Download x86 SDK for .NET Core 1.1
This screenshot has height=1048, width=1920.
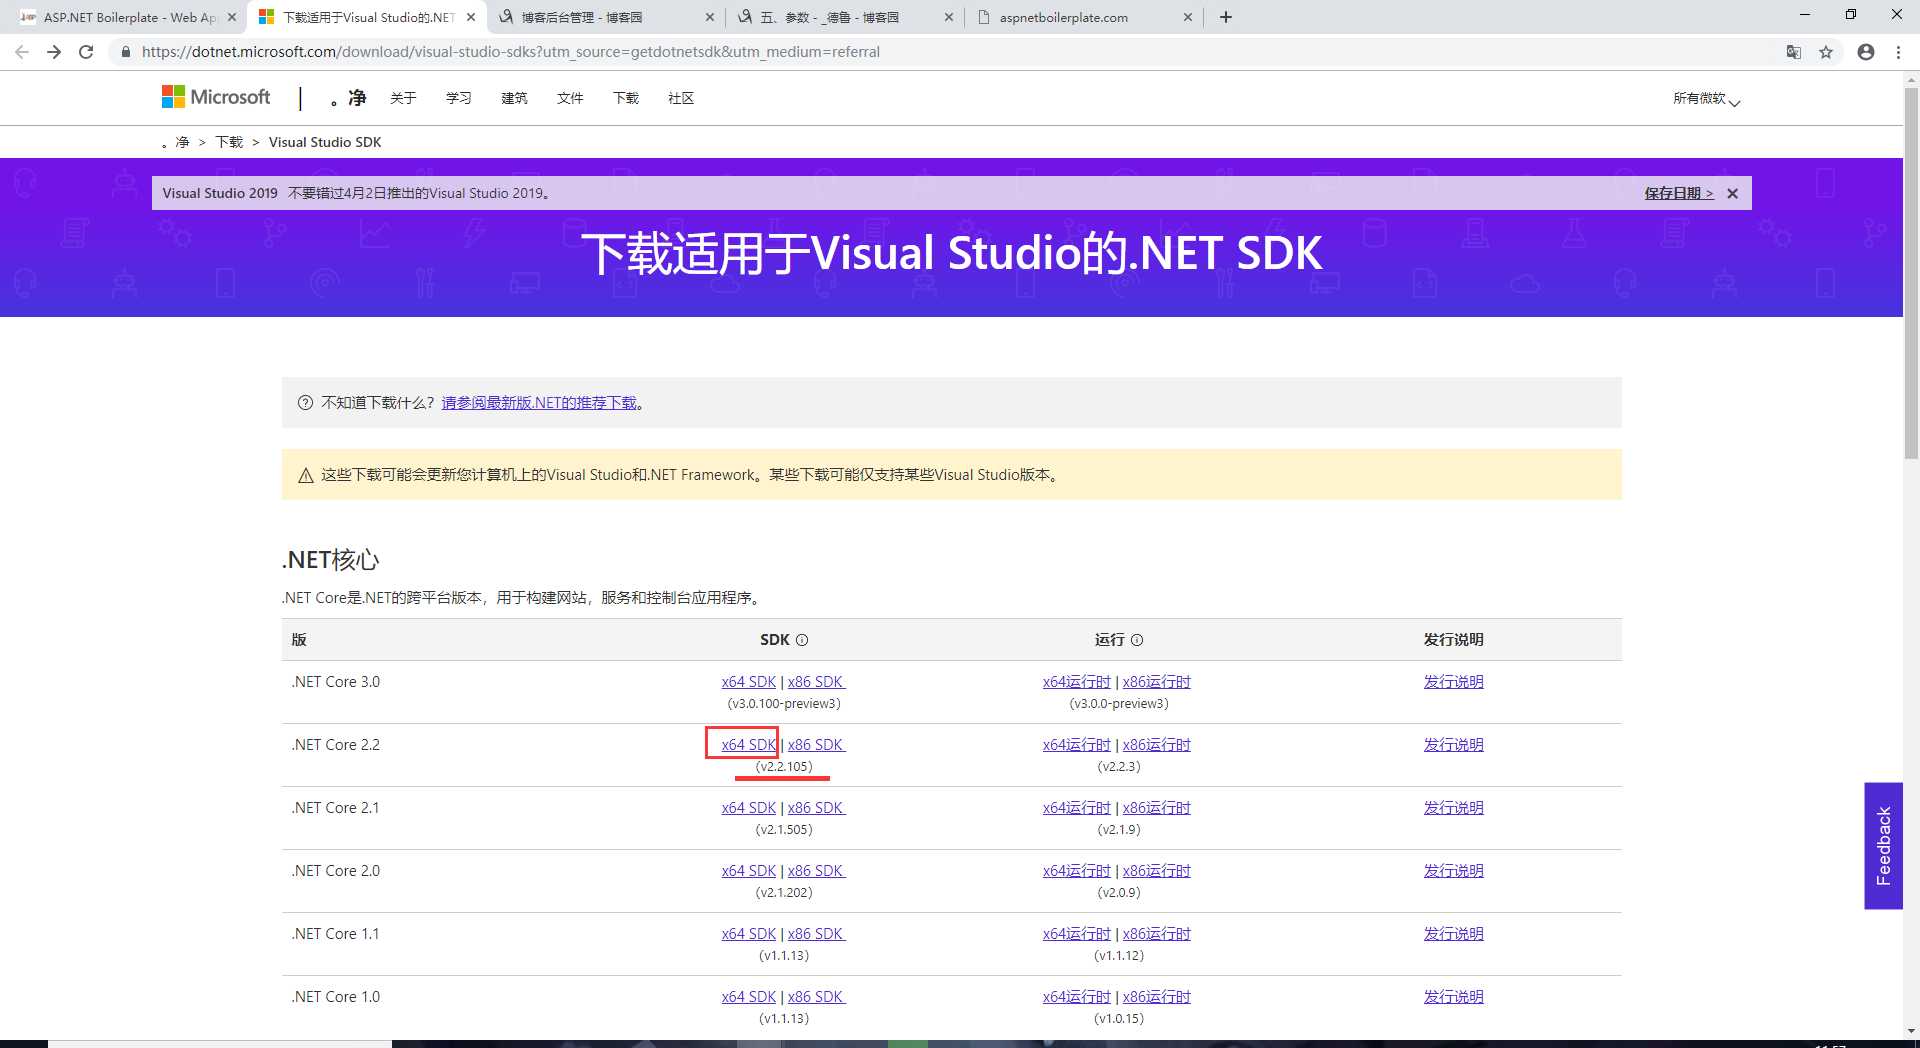(816, 934)
